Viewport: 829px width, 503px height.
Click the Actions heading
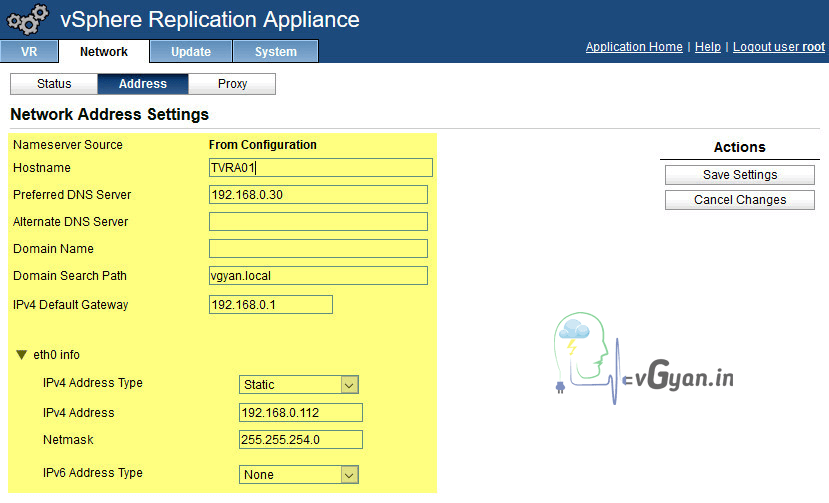click(740, 147)
